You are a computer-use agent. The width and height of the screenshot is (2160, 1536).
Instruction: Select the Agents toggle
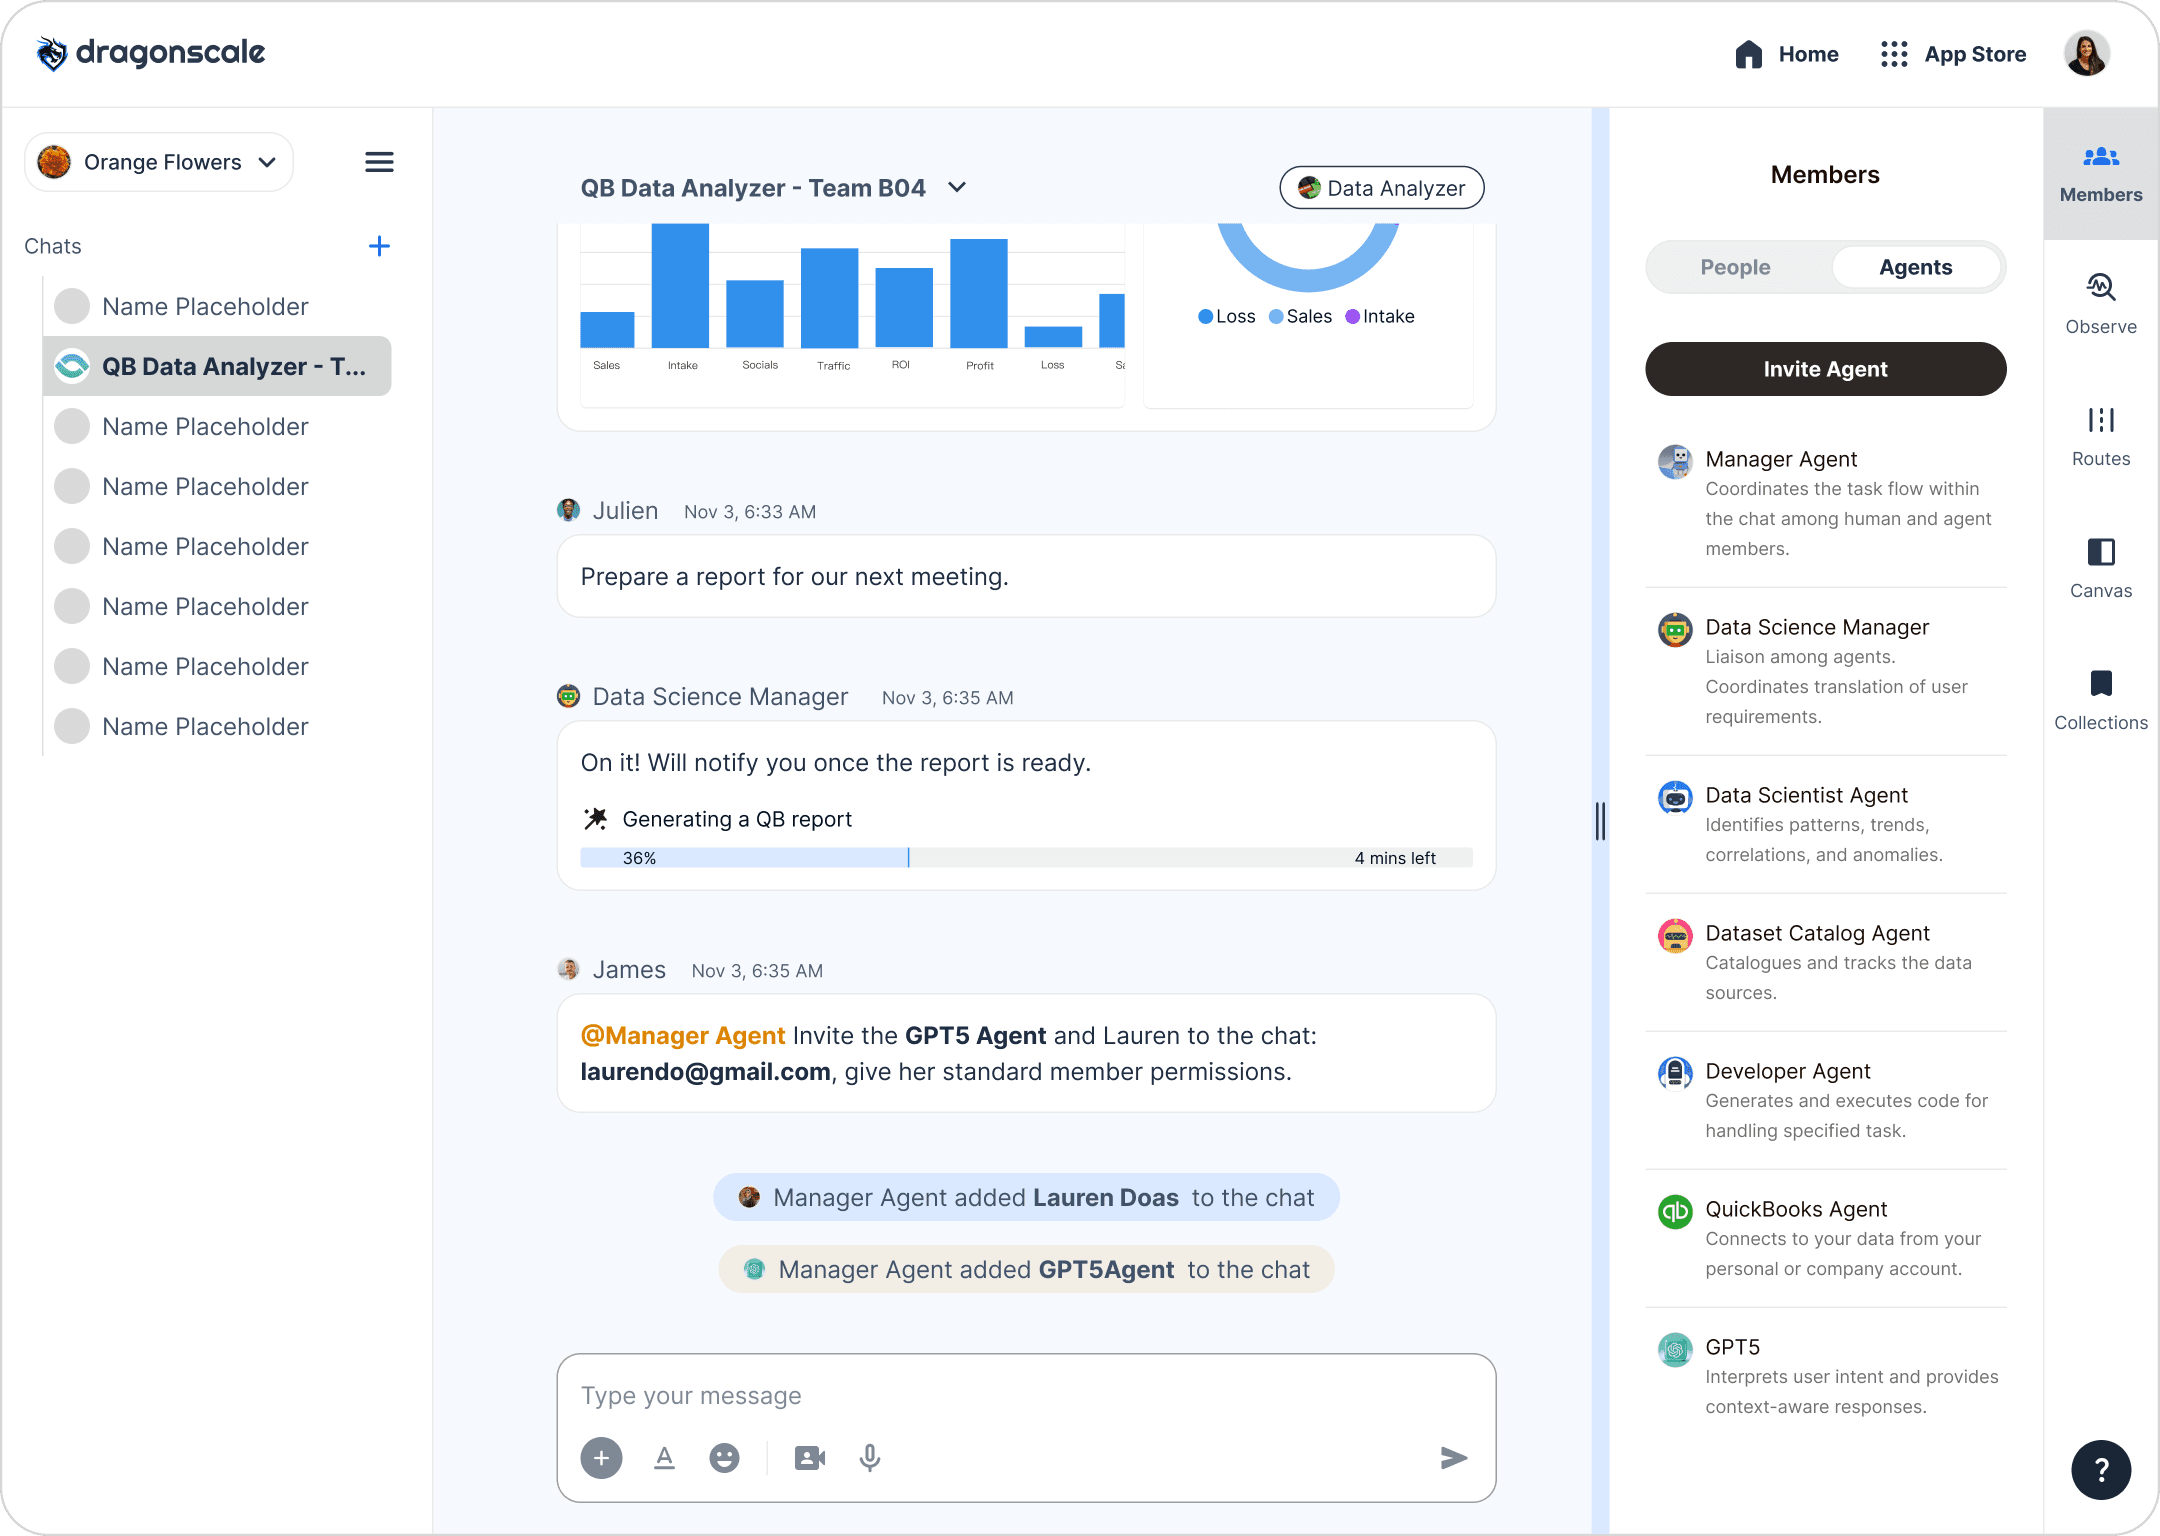pyautogui.click(x=1915, y=267)
